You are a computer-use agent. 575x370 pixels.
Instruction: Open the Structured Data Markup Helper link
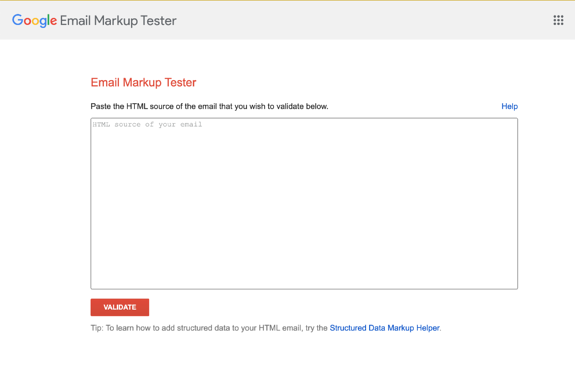(x=384, y=328)
